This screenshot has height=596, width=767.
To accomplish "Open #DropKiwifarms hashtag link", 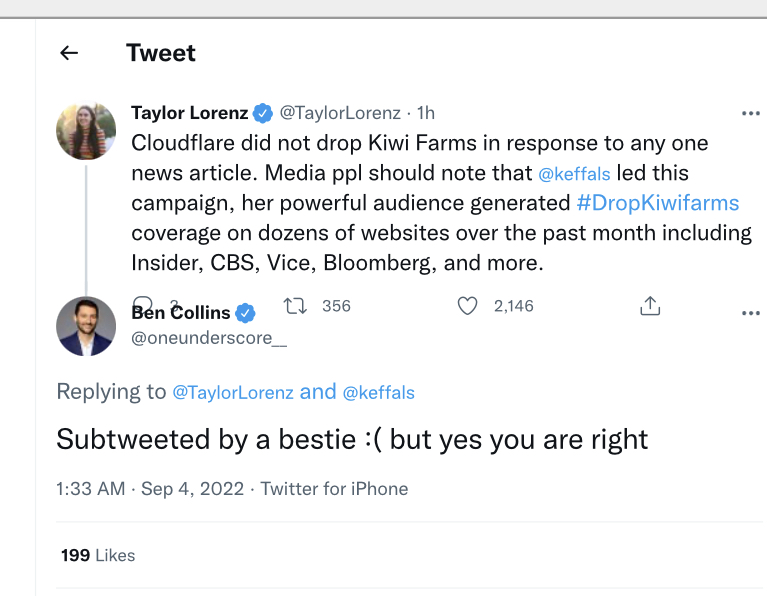I will click(x=658, y=203).
